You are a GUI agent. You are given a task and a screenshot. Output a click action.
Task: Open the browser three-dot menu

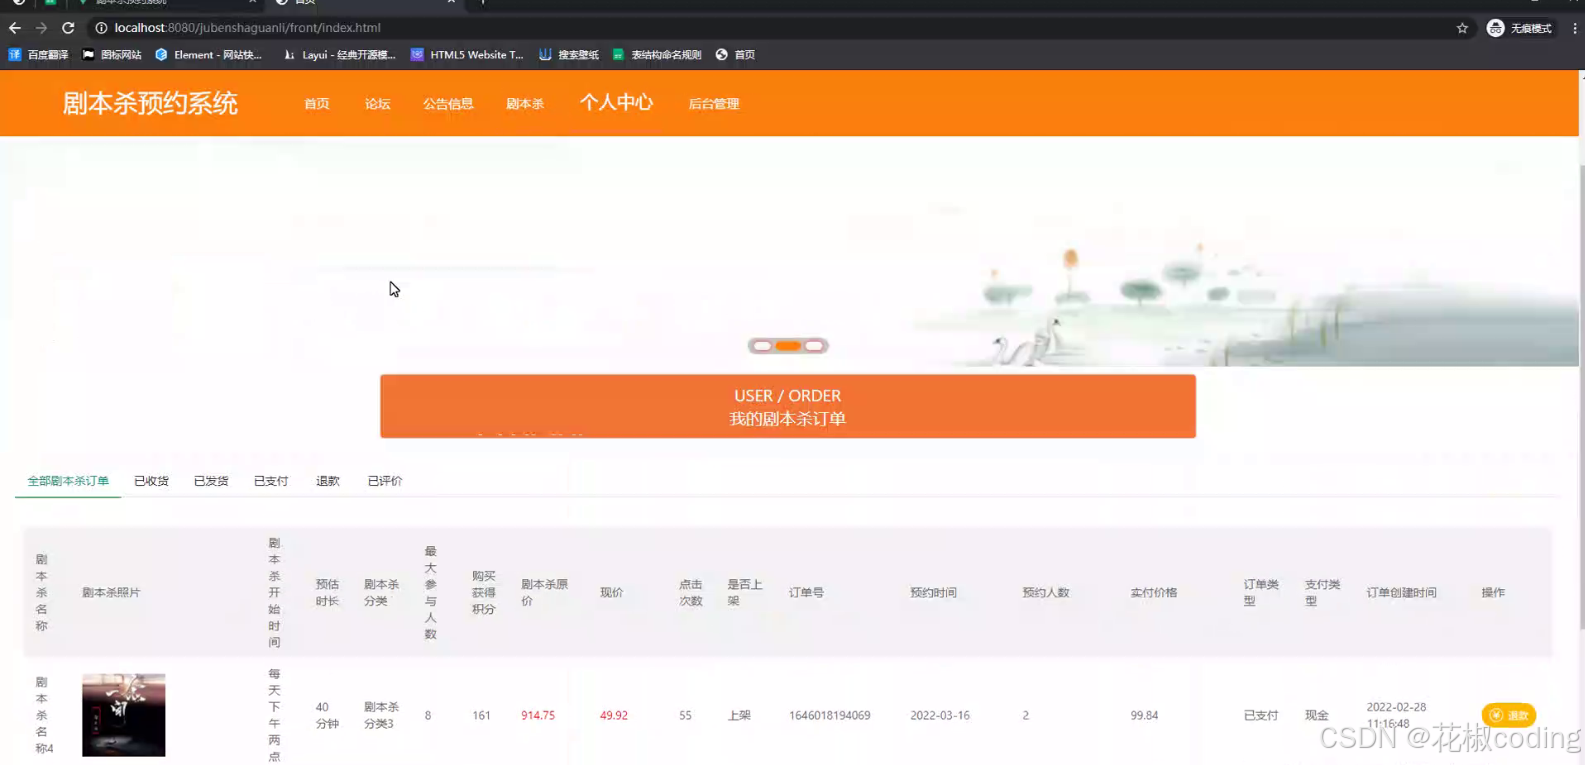1574,28
